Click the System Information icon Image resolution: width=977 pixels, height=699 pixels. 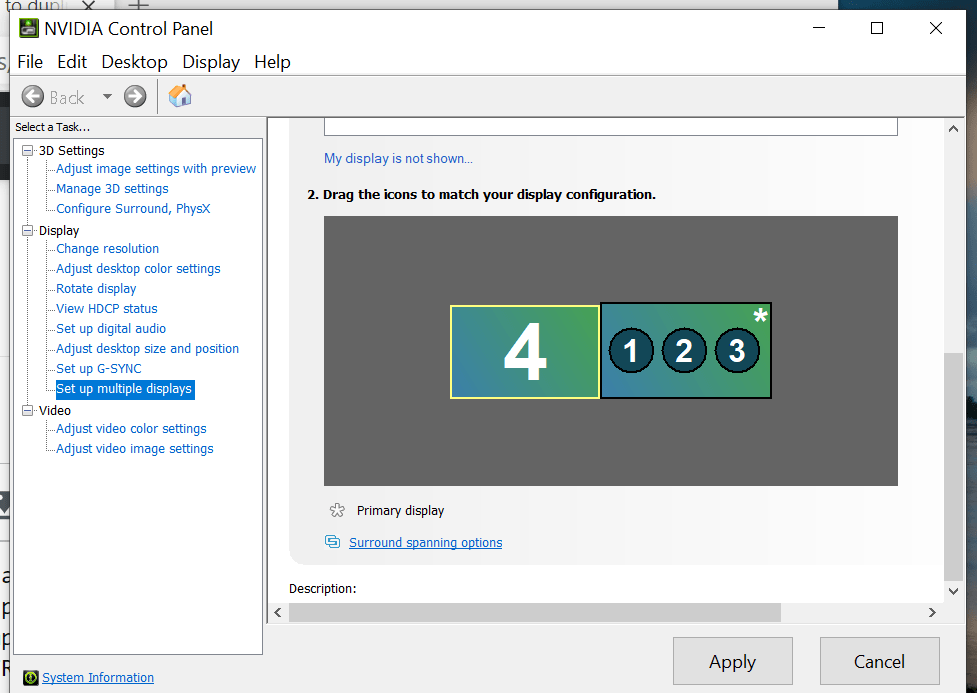(x=31, y=677)
